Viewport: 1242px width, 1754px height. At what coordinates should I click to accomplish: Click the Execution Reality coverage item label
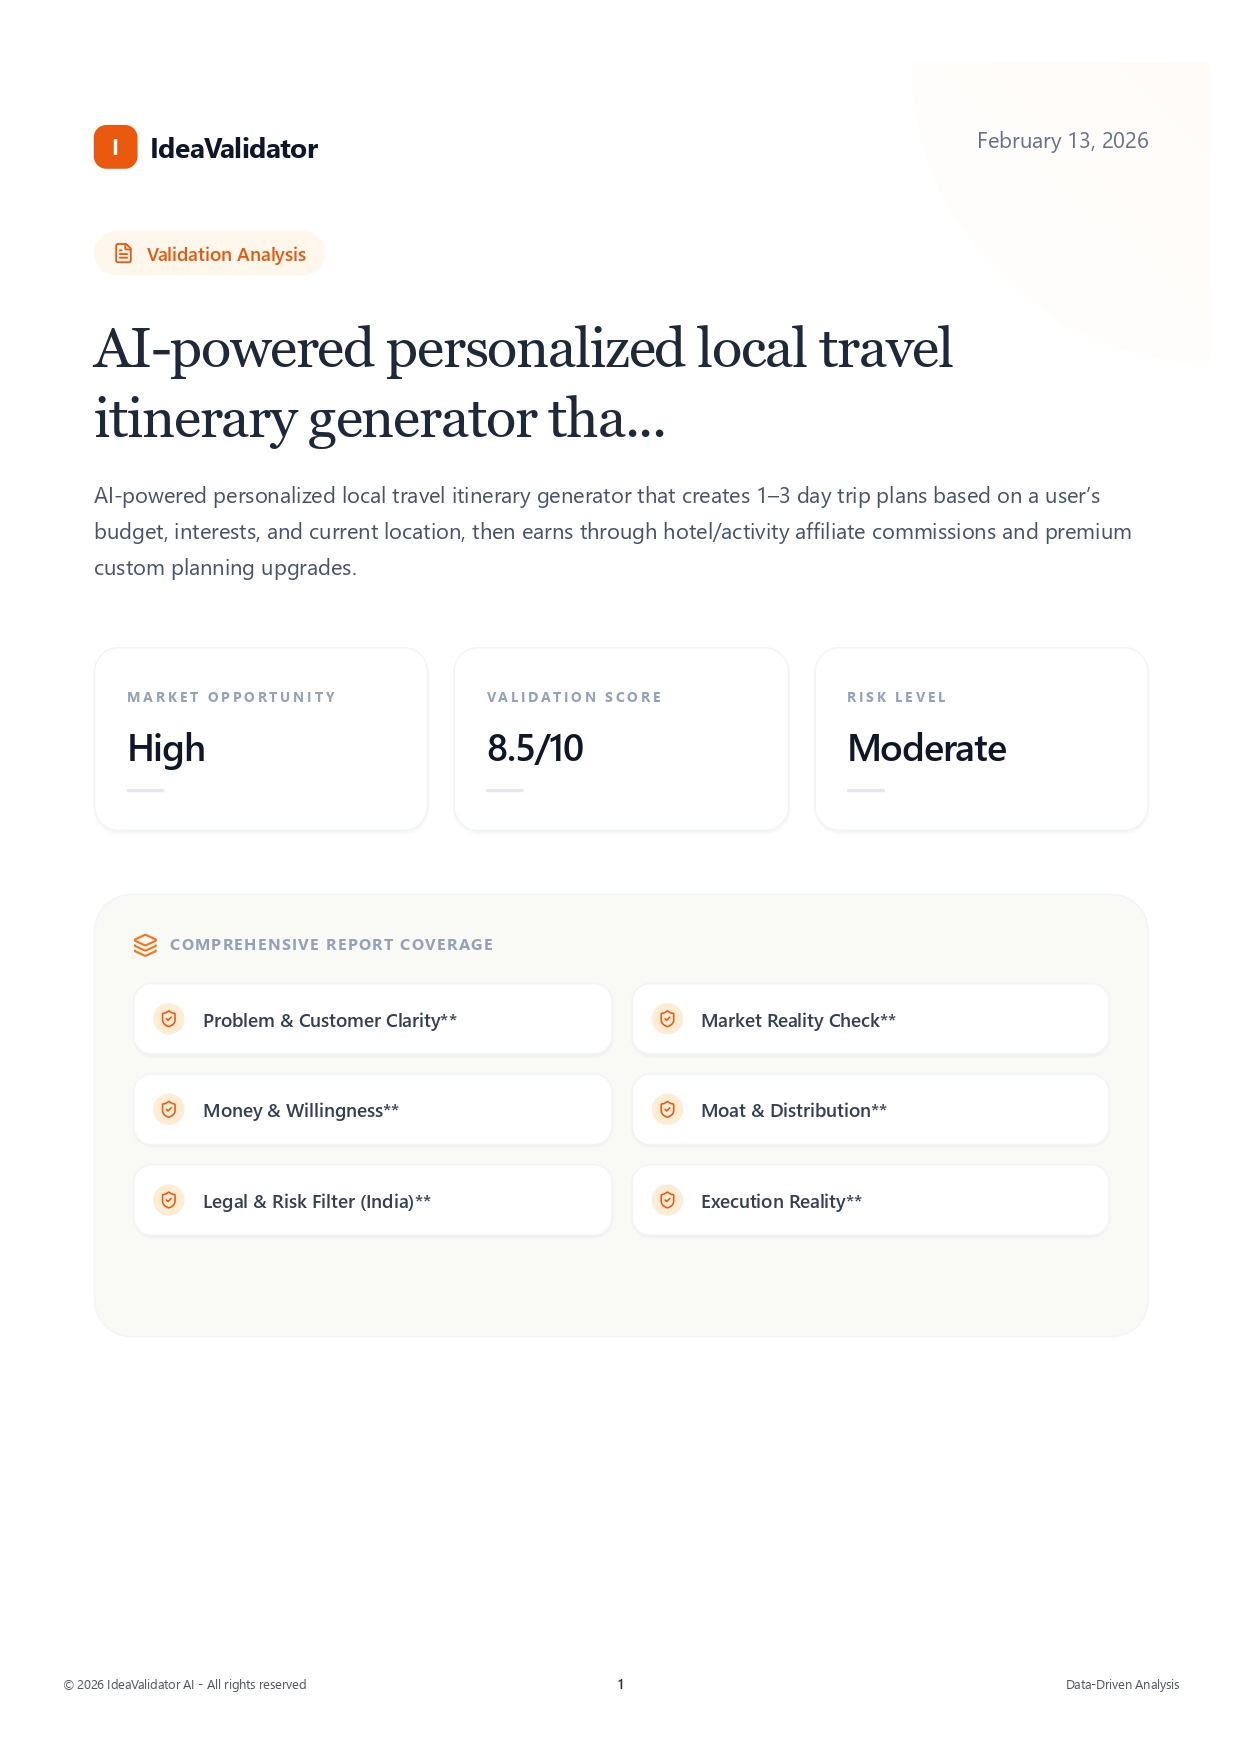pyautogui.click(x=781, y=1201)
